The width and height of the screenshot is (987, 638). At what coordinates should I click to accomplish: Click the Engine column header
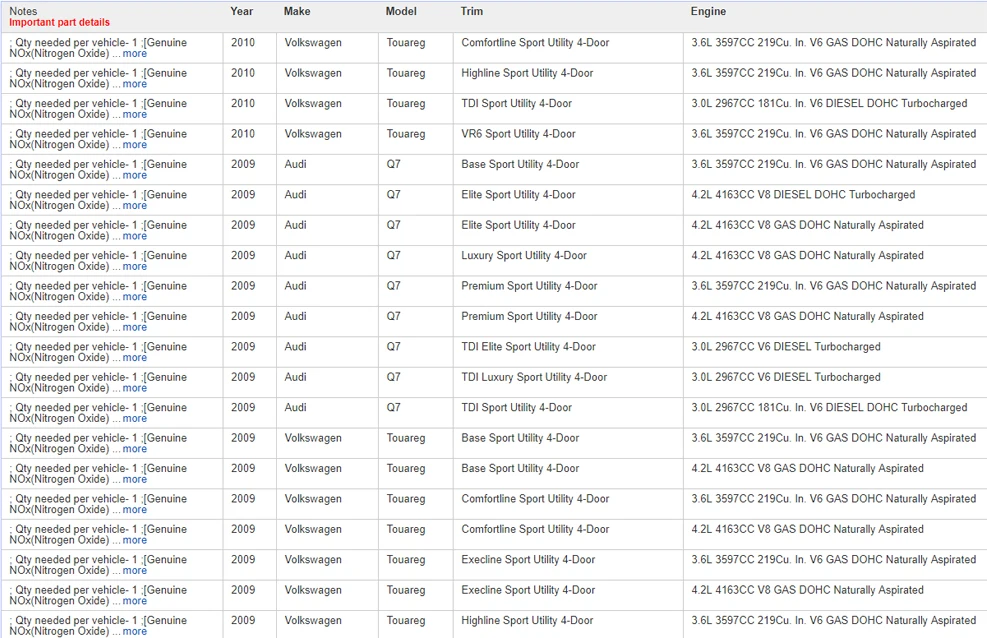[708, 11]
